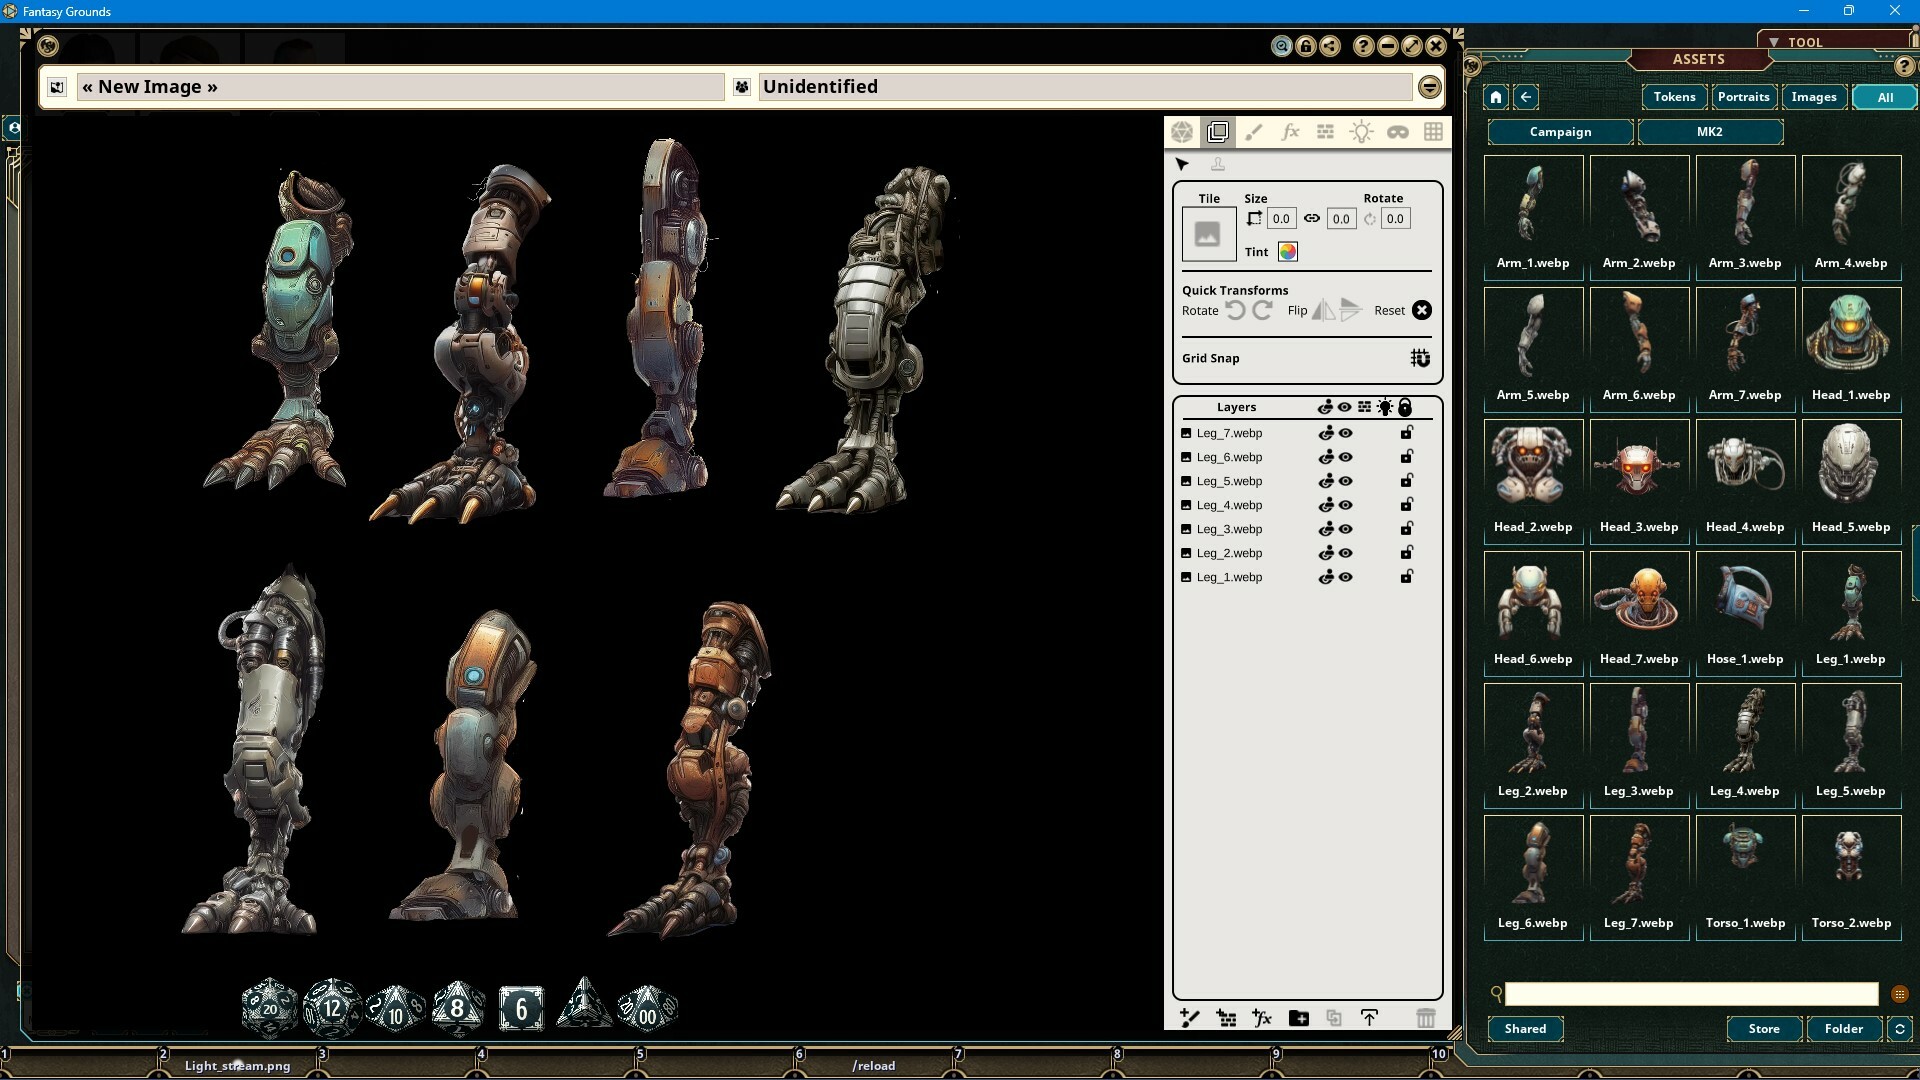Select the pointer selection tool
Screen dimensions: 1920x1080
click(1182, 164)
